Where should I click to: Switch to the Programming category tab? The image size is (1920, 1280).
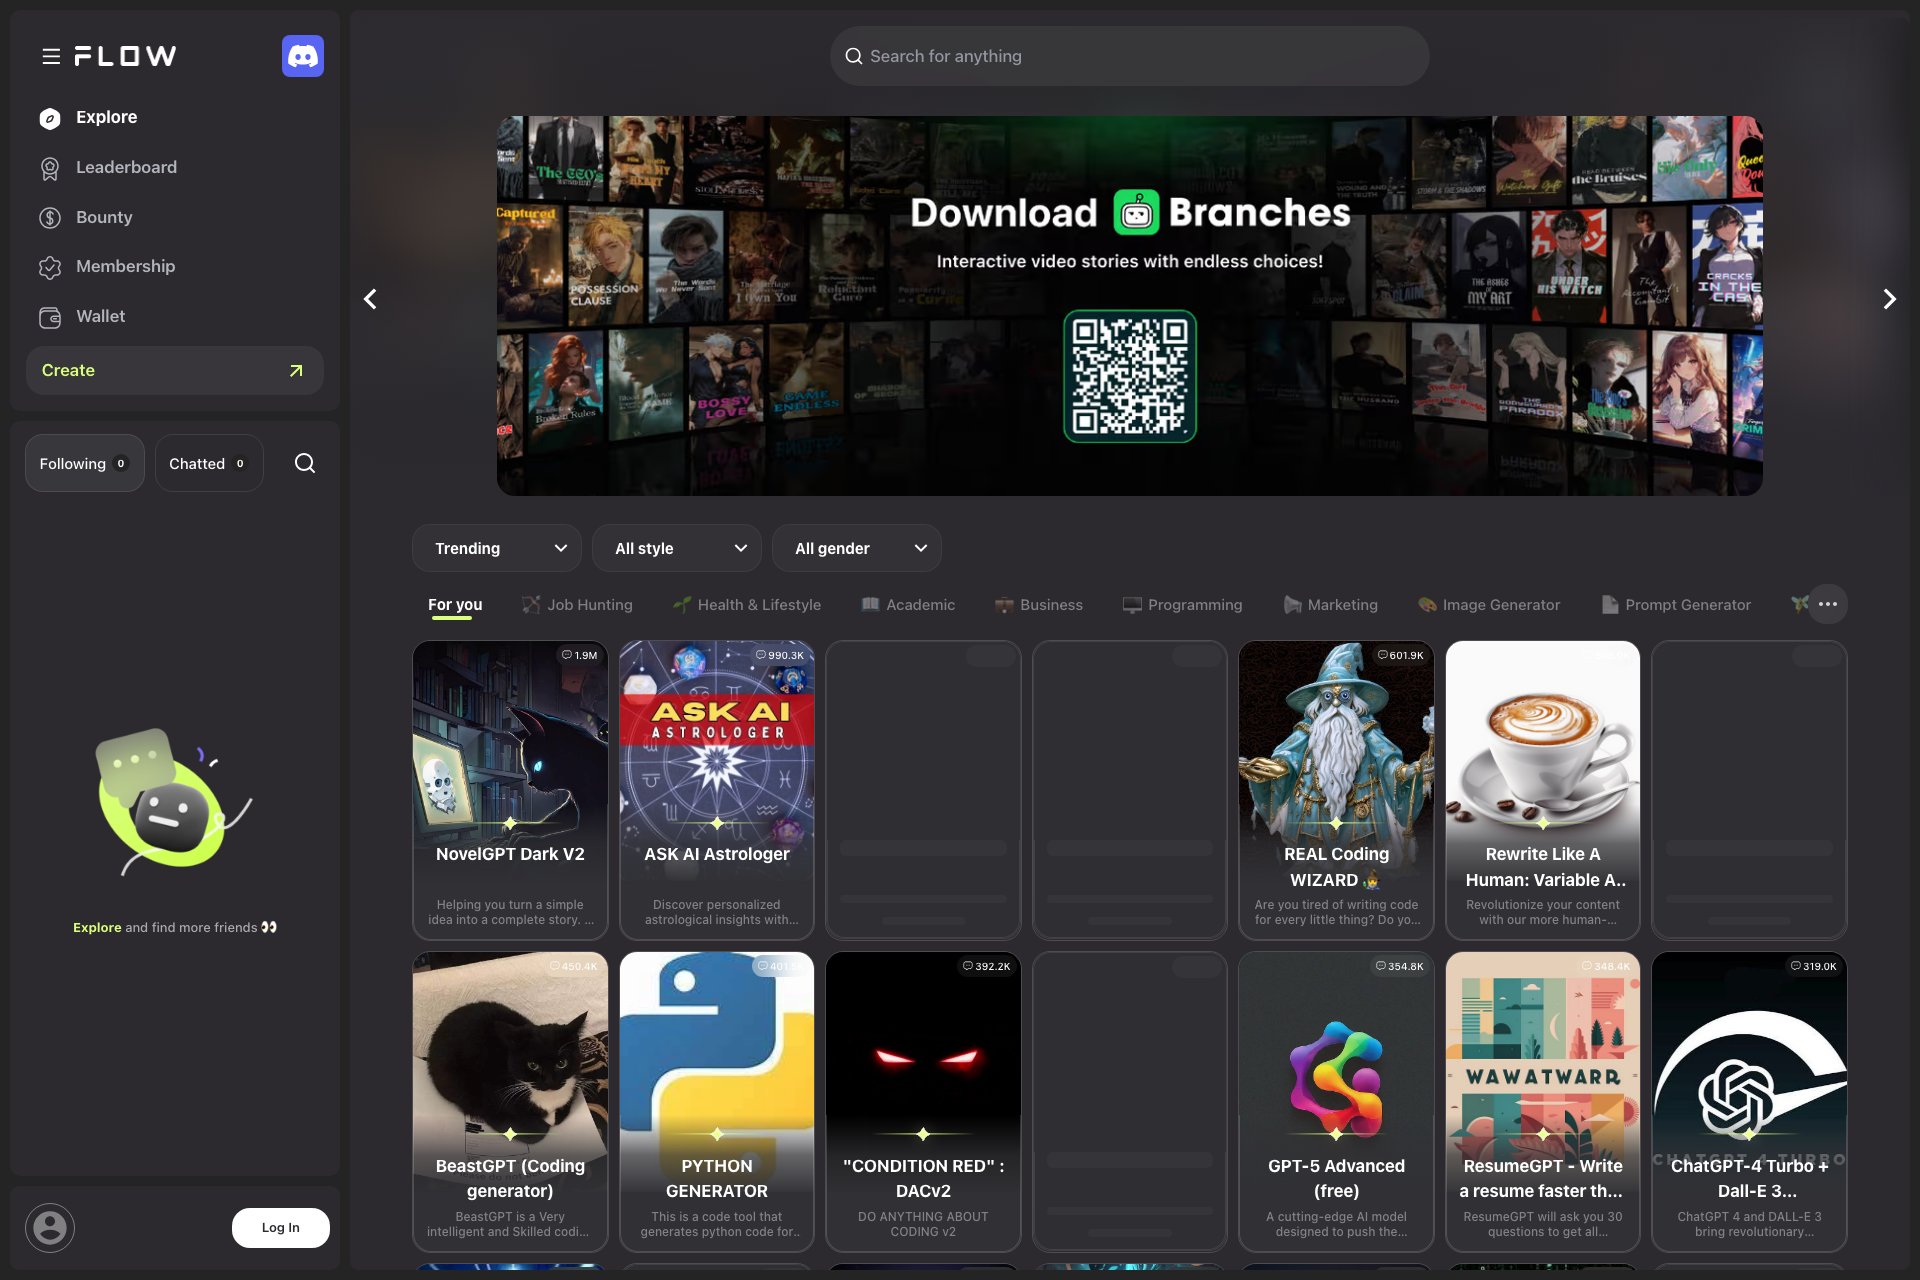click(1182, 605)
